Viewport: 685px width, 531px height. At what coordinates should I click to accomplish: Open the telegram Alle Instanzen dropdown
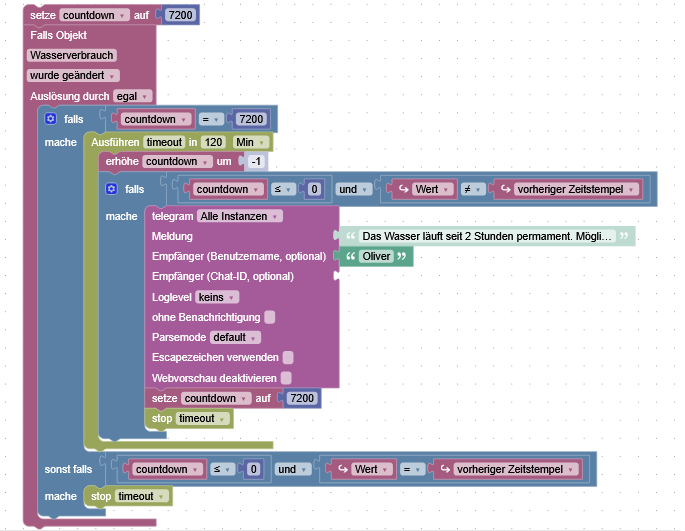tap(239, 216)
